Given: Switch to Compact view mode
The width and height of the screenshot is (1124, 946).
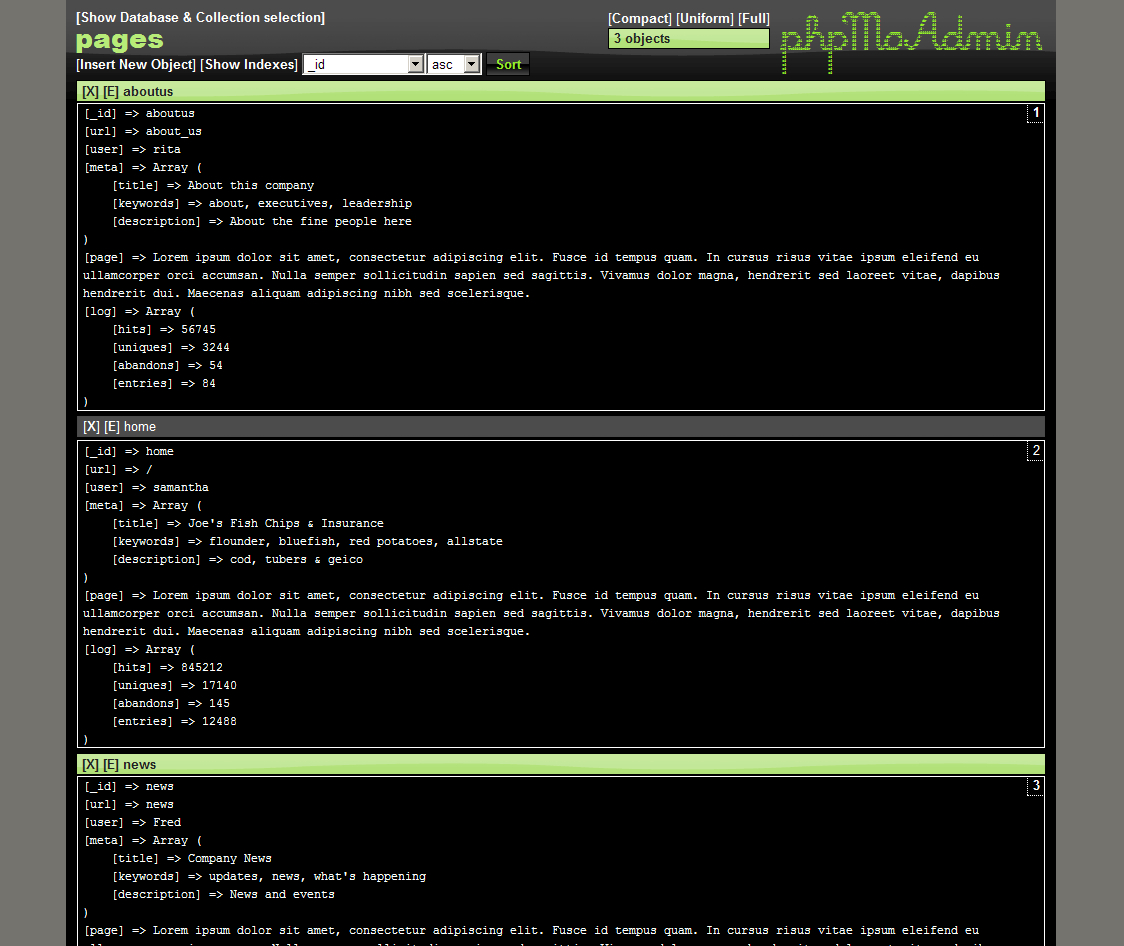Looking at the screenshot, I should [640, 19].
